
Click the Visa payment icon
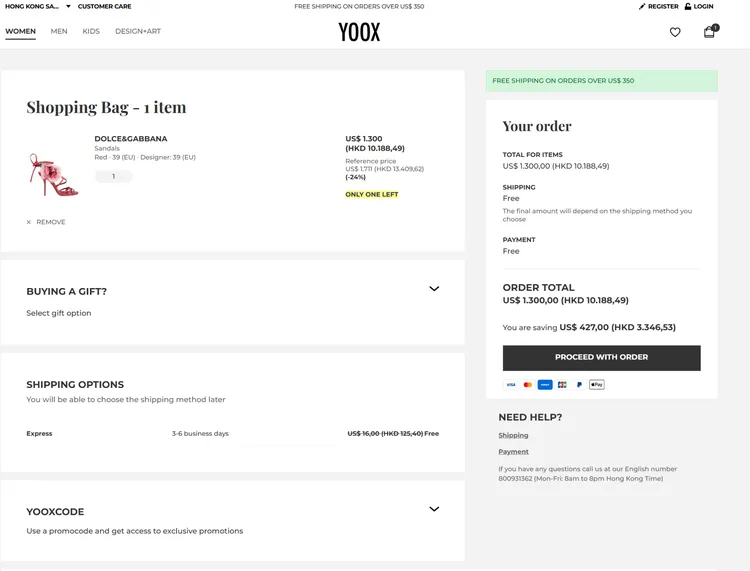click(x=511, y=384)
